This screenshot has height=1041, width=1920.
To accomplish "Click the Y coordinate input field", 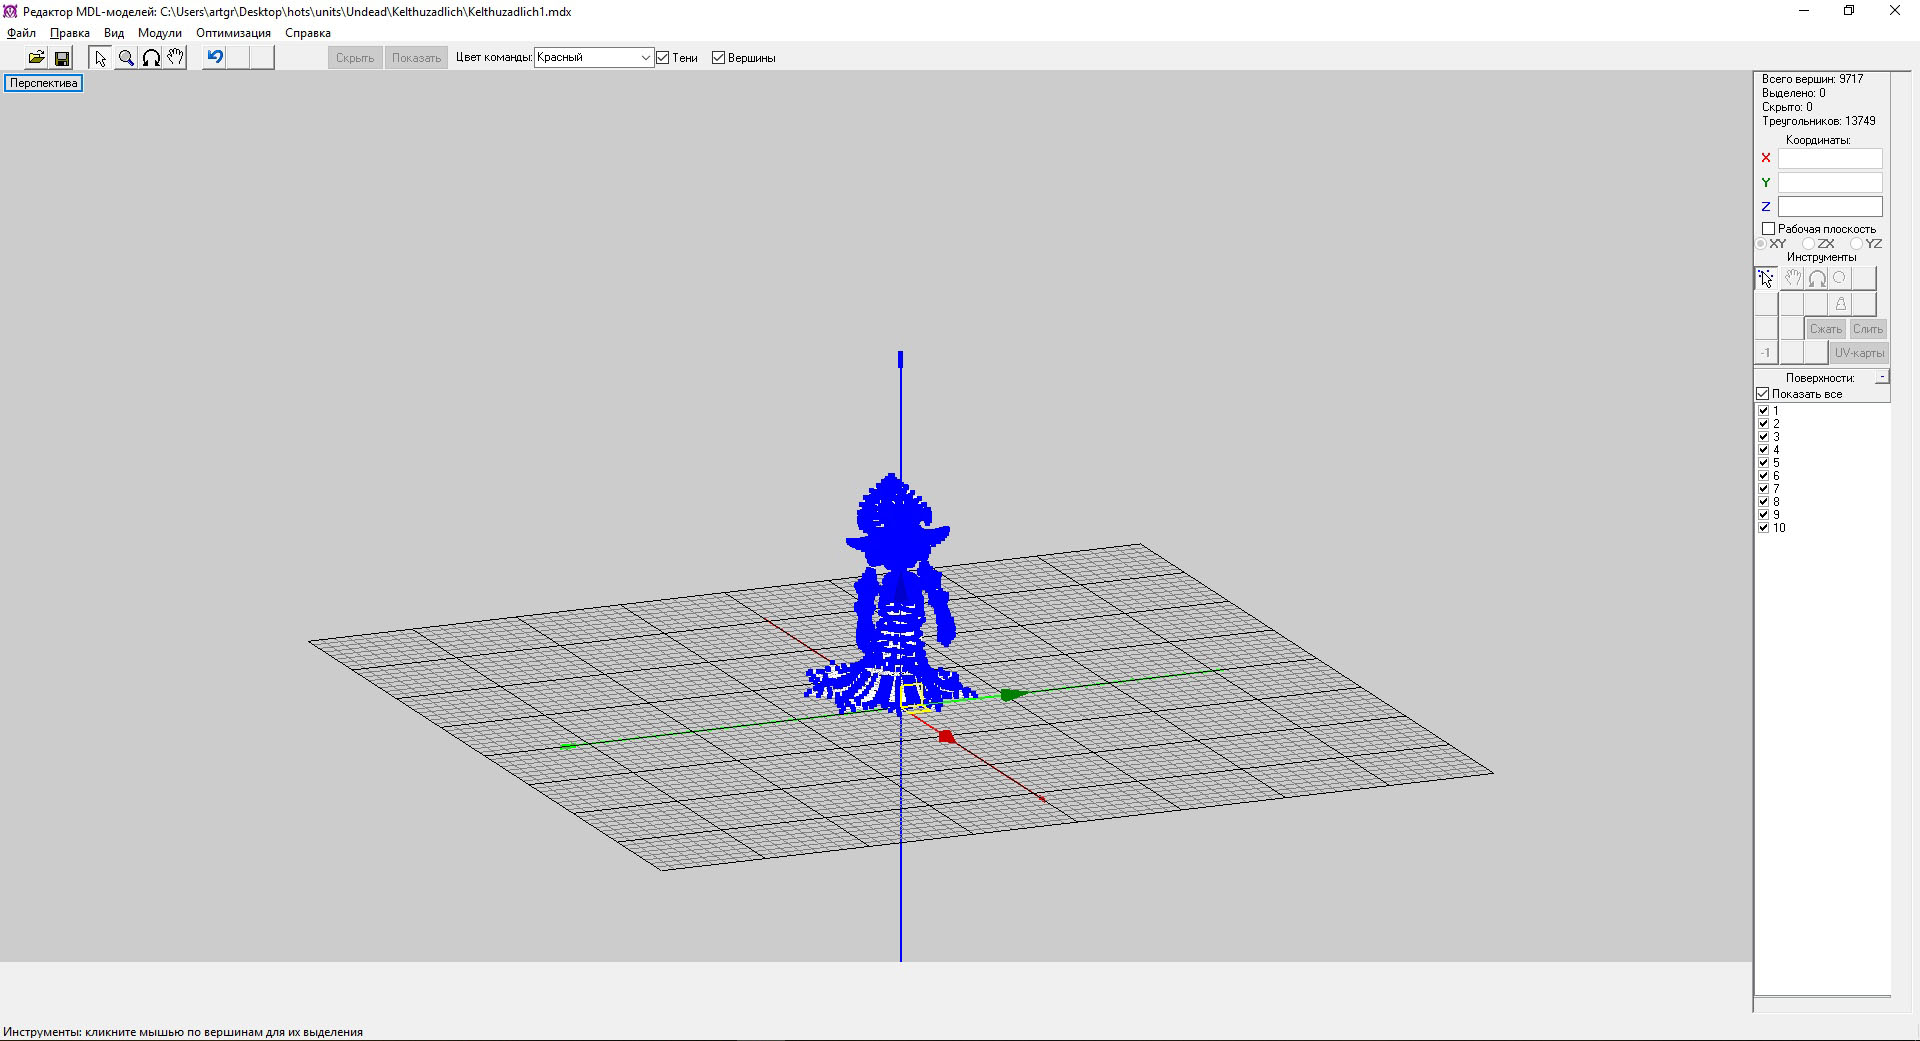I will pos(1830,182).
